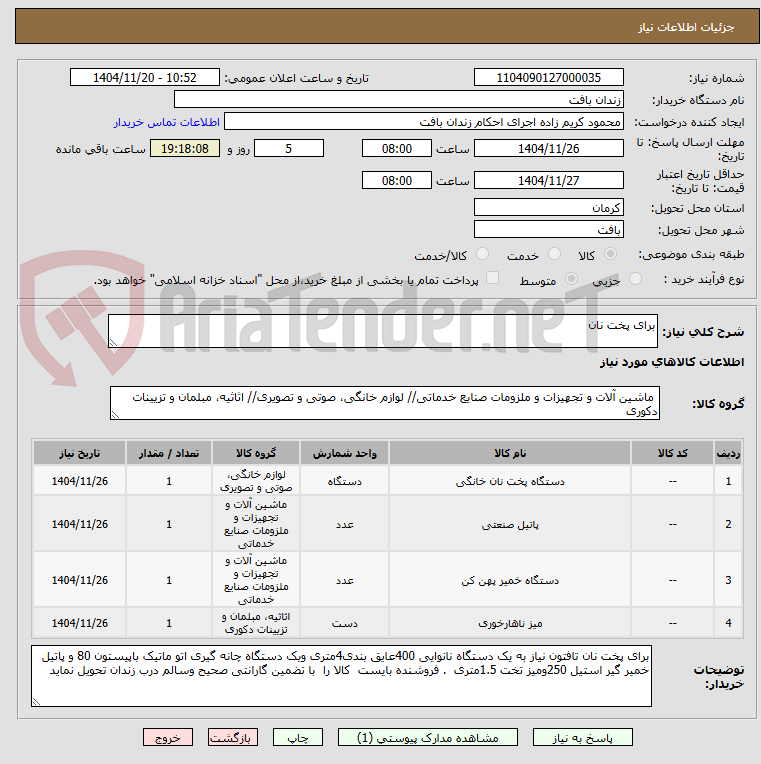The image size is (761, 764).
Task: Click the نام دستگاه خریدار field زندان بافت
Action: pyautogui.click(x=399, y=100)
